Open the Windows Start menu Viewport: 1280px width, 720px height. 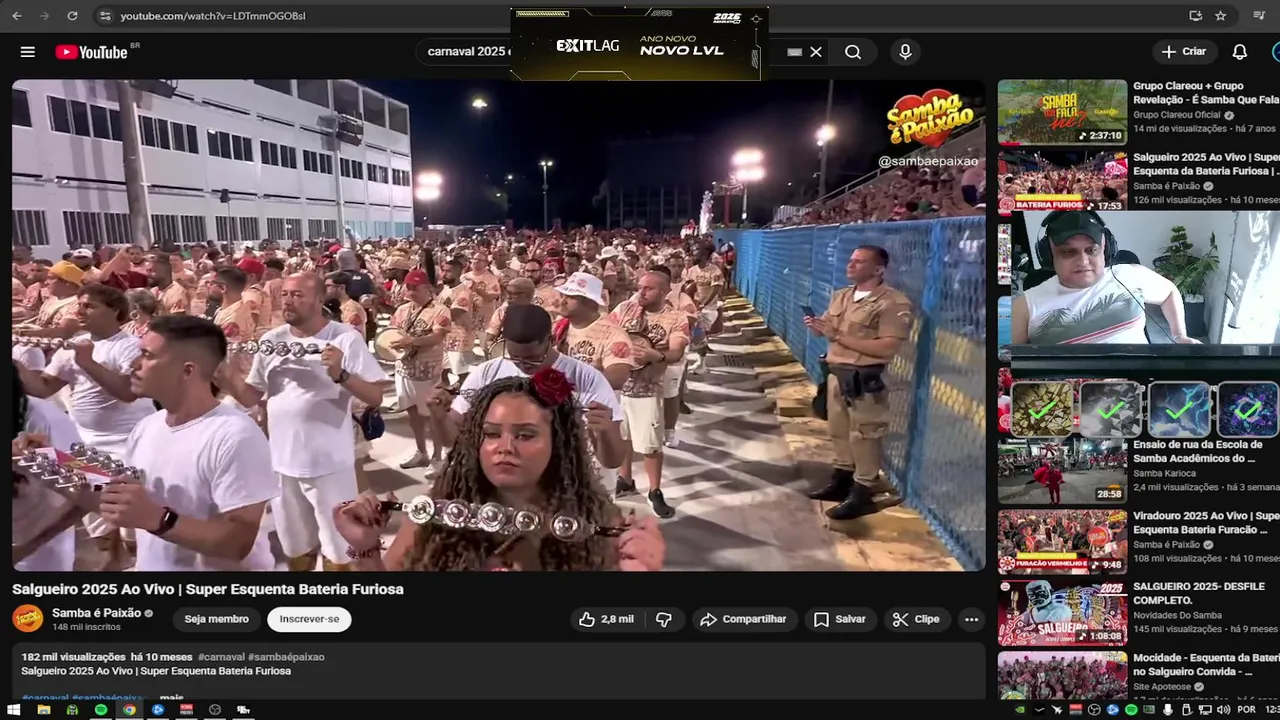click(x=14, y=710)
